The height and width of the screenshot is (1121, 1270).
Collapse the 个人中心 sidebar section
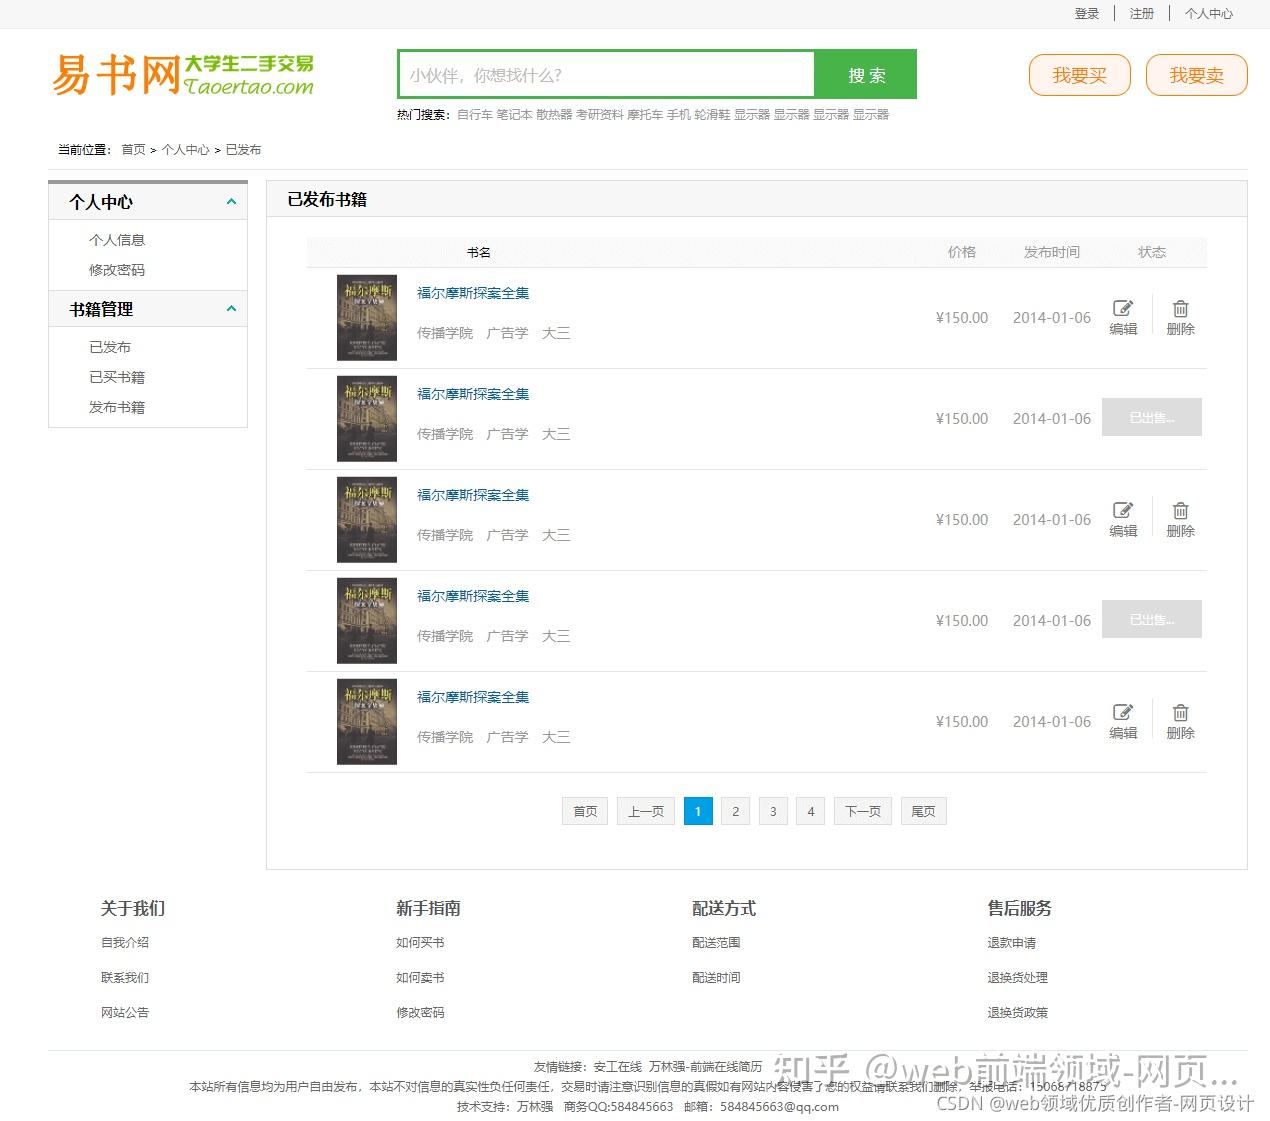231,201
